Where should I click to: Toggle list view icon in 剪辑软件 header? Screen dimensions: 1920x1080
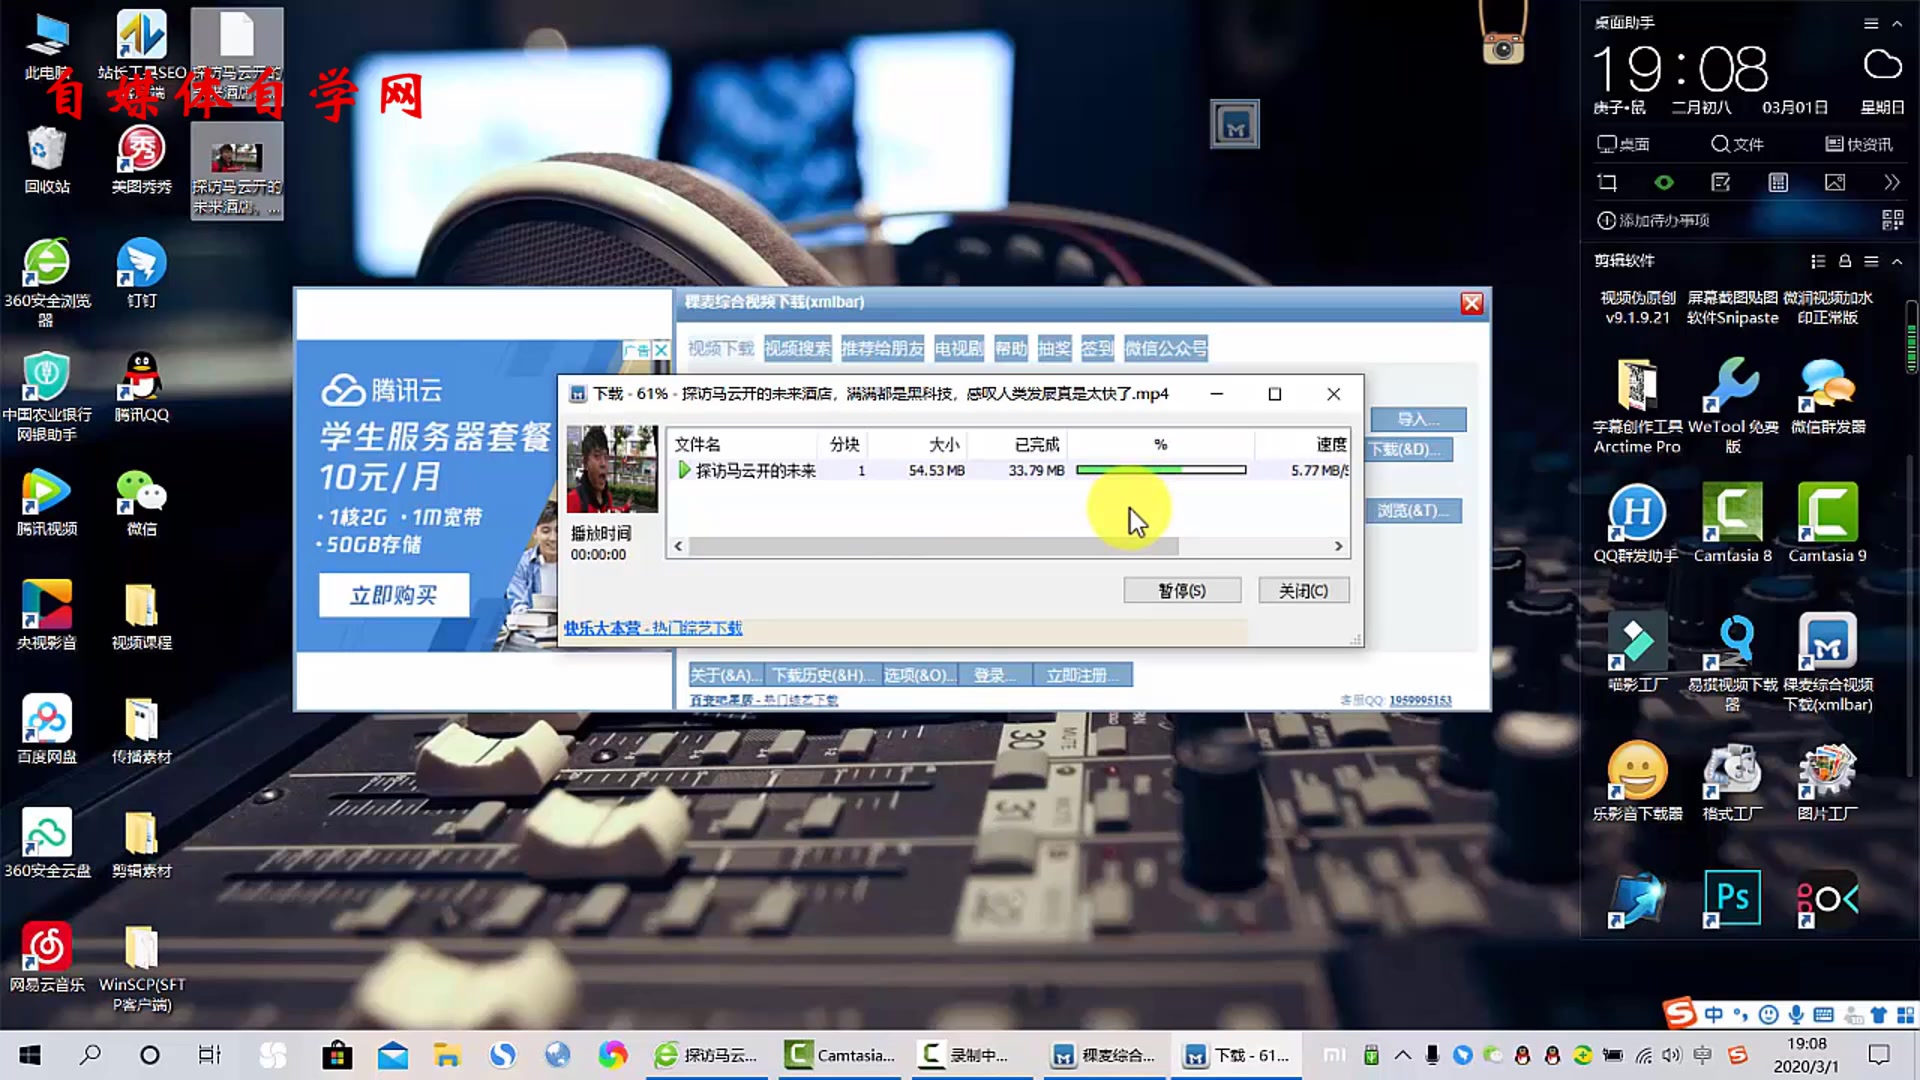click(x=1818, y=261)
